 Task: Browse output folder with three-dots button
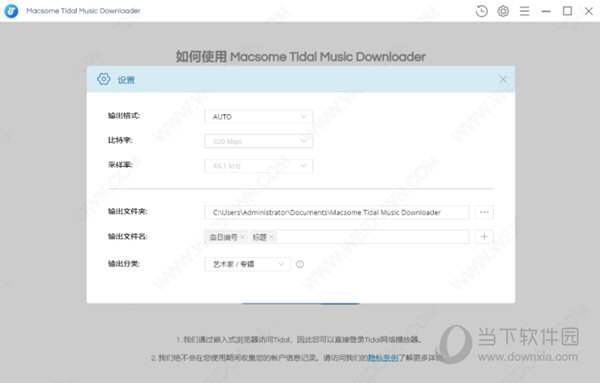tap(484, 212)
